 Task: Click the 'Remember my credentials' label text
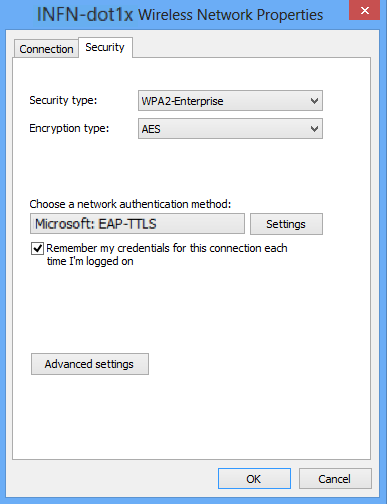[167, 255]
